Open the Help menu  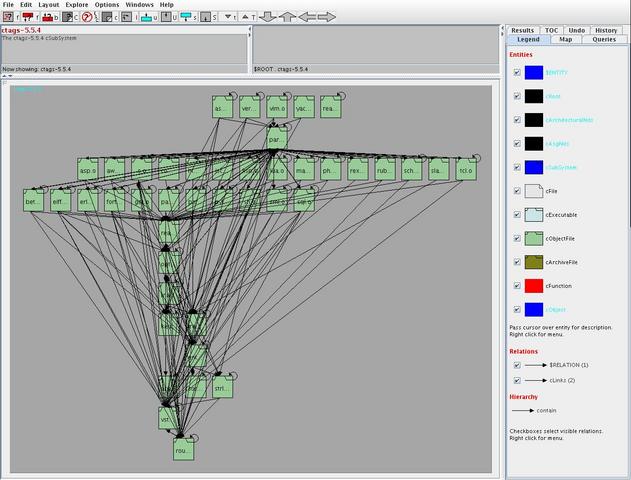tap(167, 4)
